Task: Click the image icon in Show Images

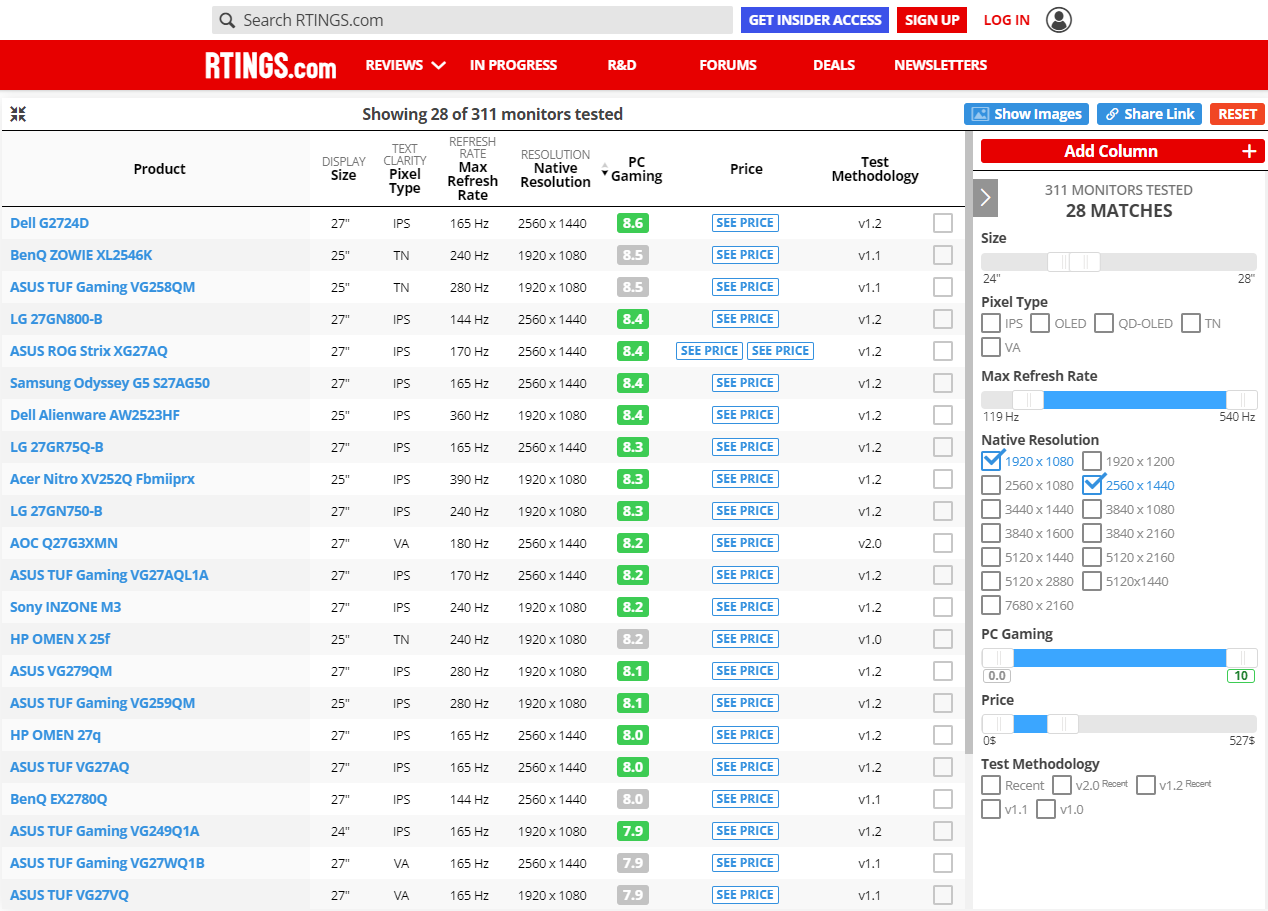Action: click(x=980, y=114)
